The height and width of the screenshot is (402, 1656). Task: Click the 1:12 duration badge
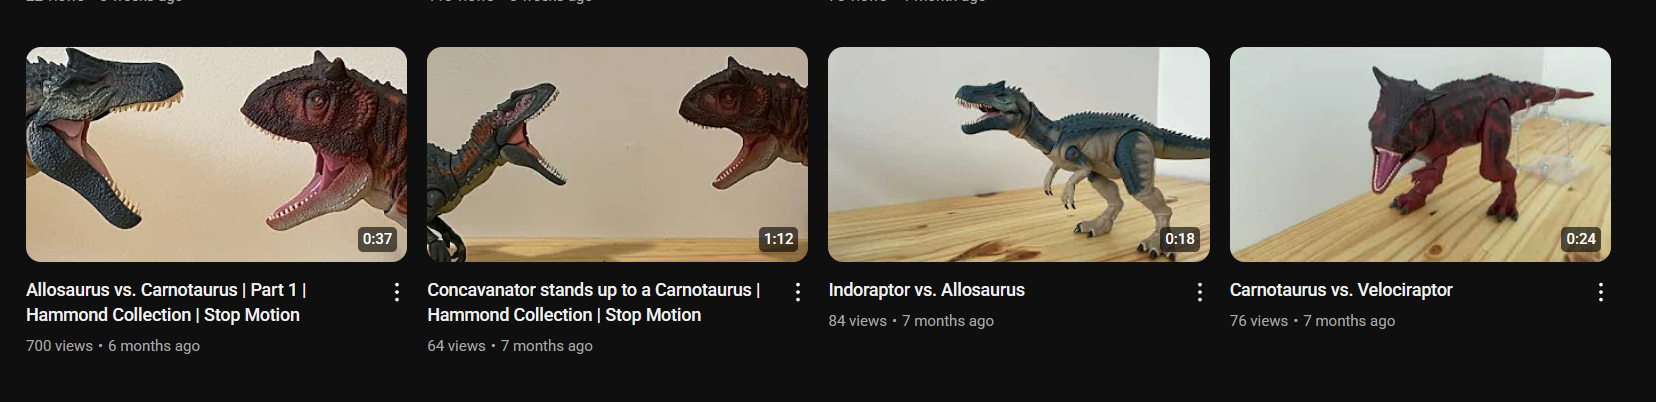pyautogui.click(x=778, y=239)
